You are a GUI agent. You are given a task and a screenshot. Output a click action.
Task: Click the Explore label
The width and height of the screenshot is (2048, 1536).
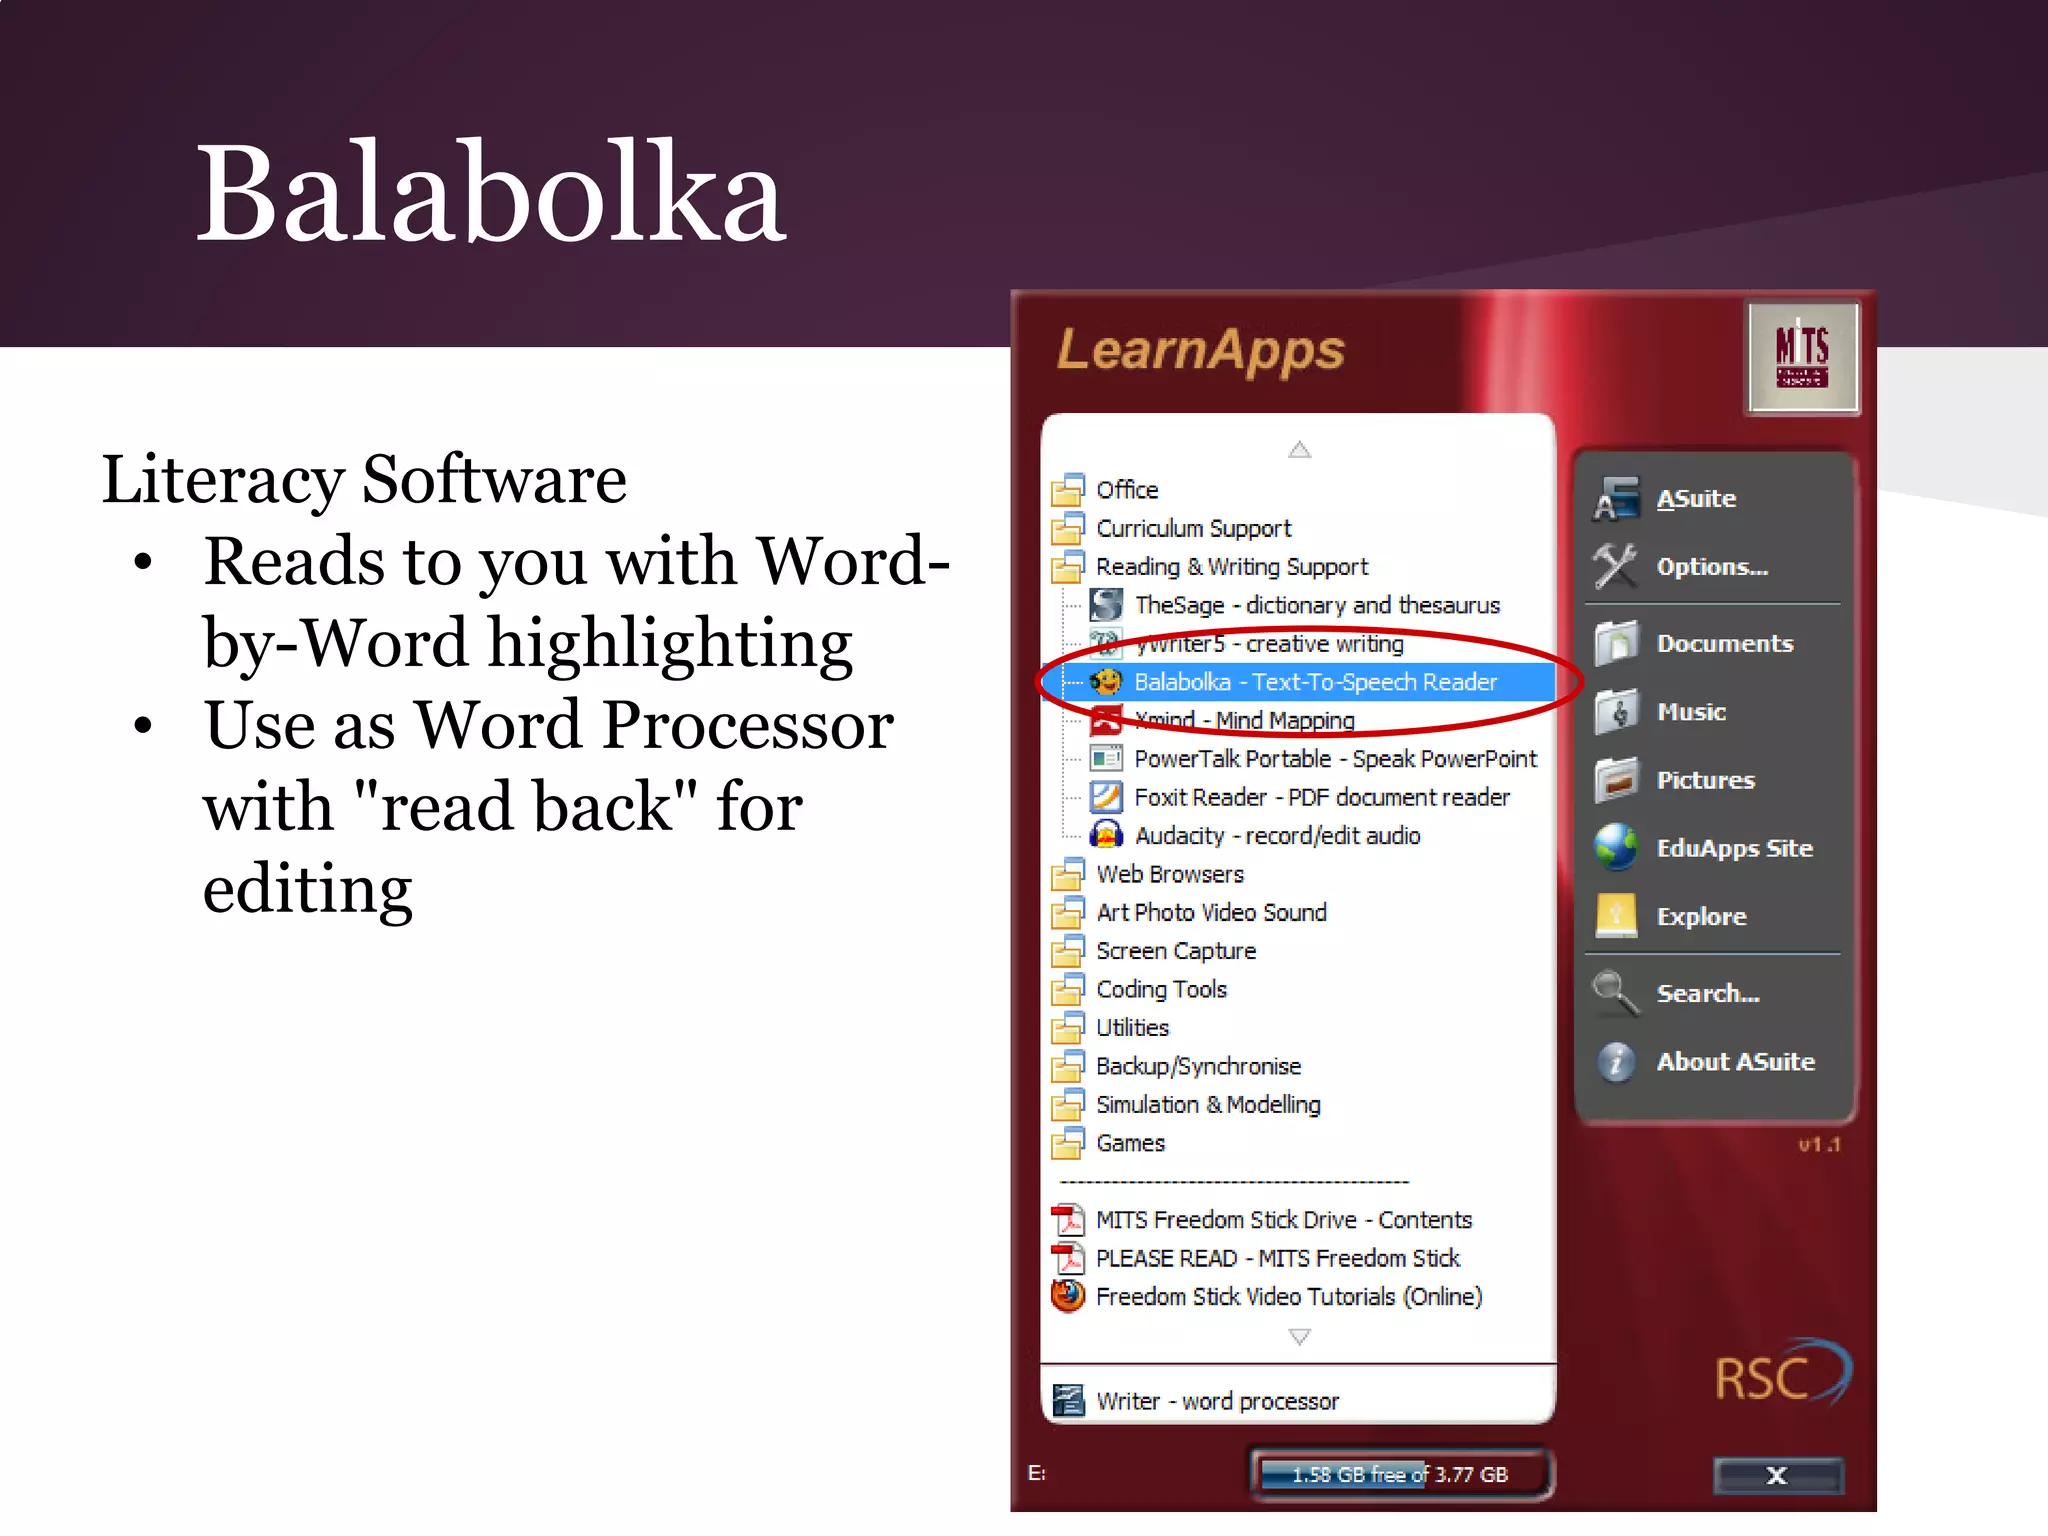[x=1701, y=917]
